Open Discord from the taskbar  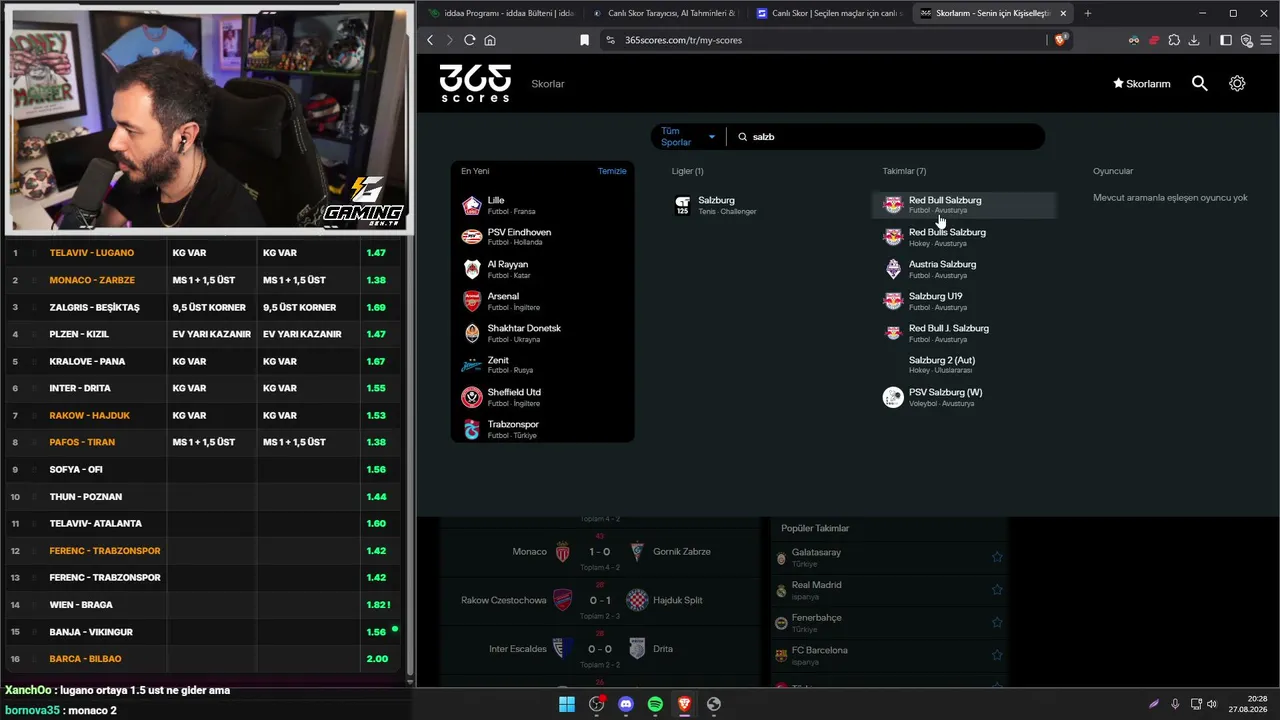(626, 704)
